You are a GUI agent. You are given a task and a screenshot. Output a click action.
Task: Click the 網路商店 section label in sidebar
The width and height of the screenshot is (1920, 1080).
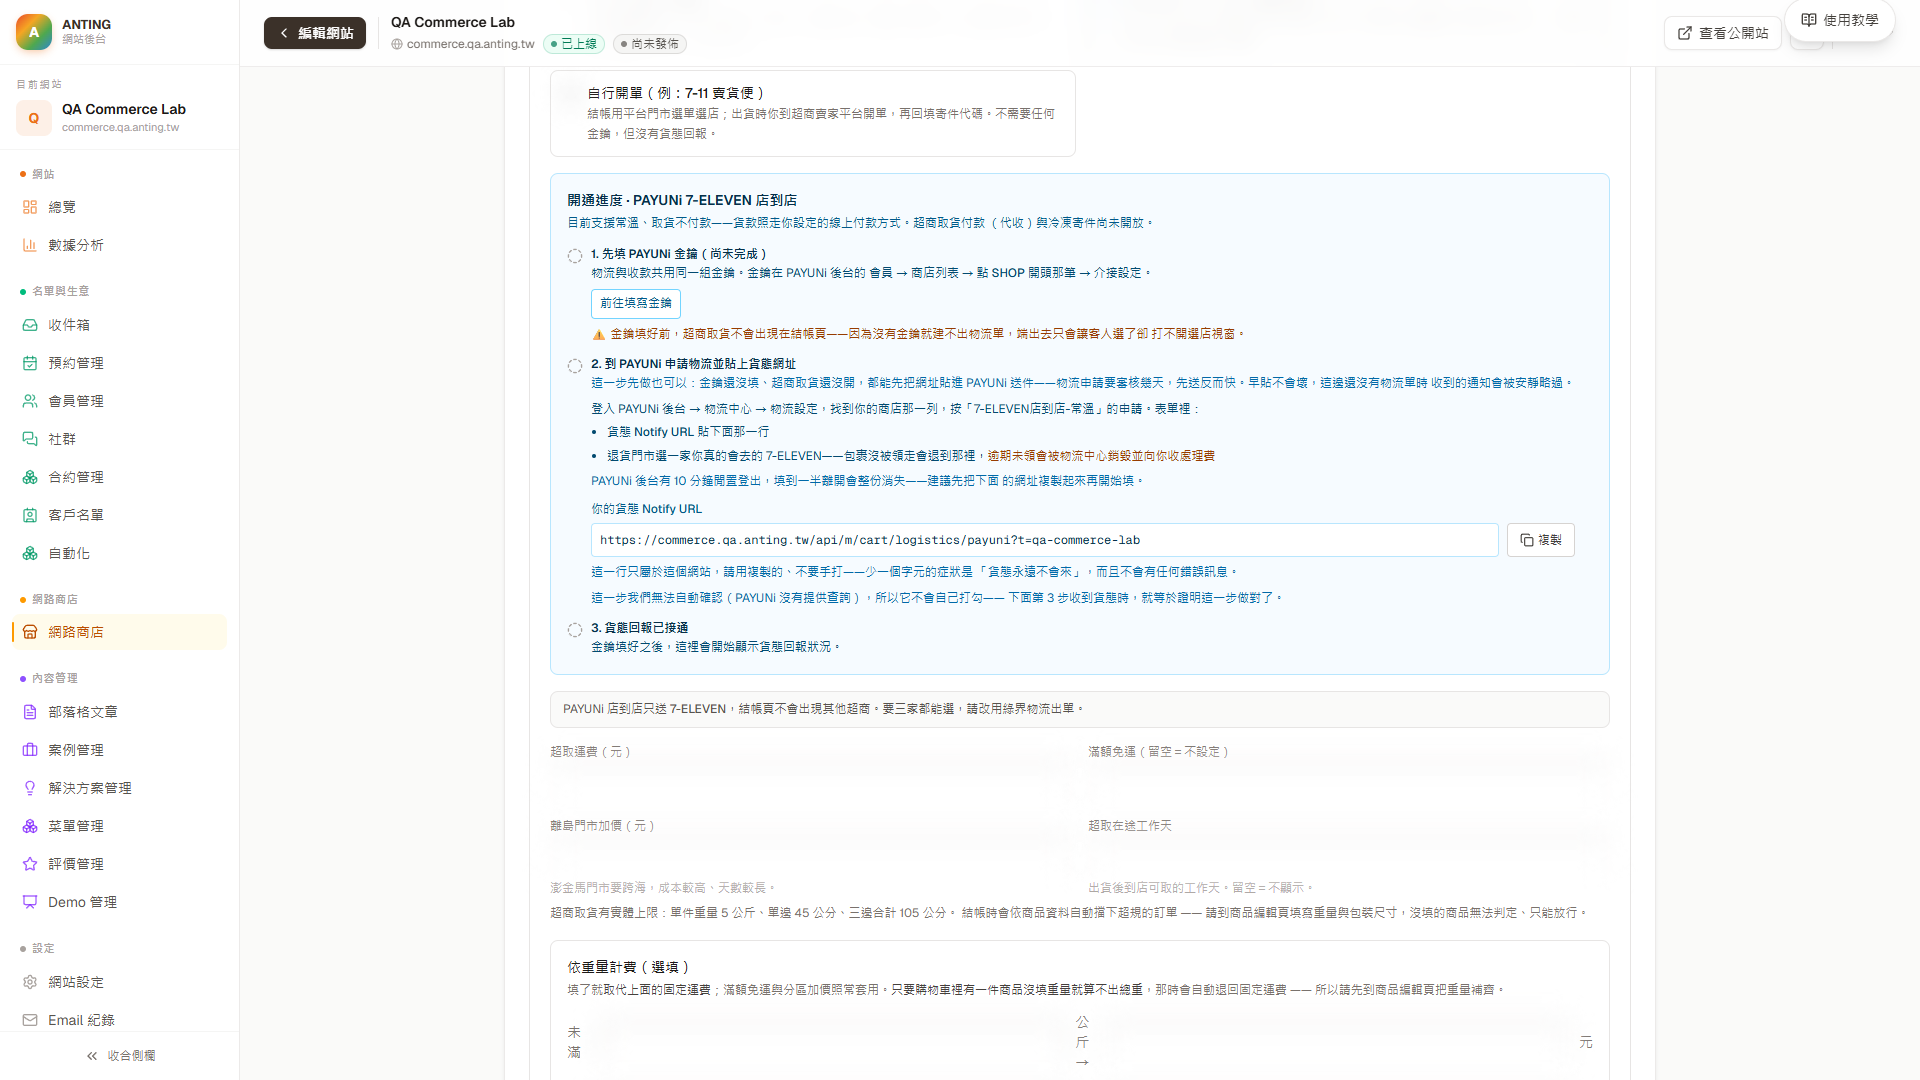point(55,599)
